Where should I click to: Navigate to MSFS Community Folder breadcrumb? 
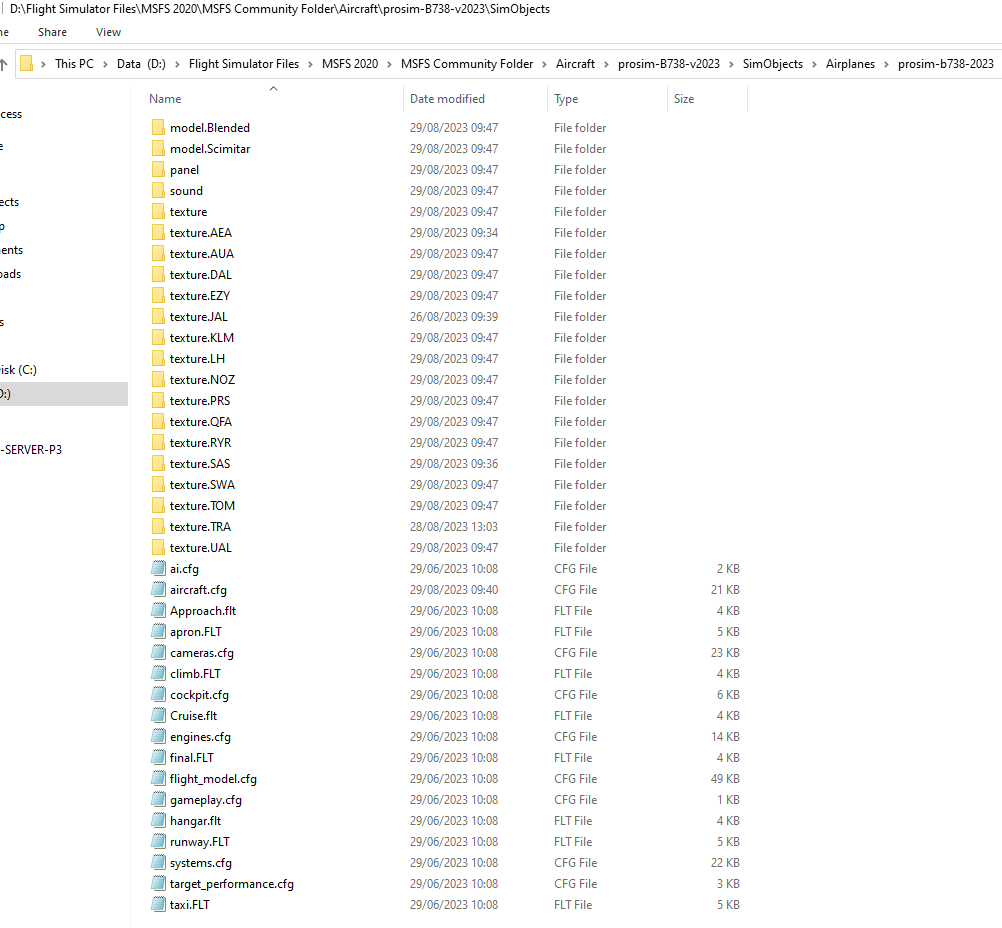click(x=466, y=64)
